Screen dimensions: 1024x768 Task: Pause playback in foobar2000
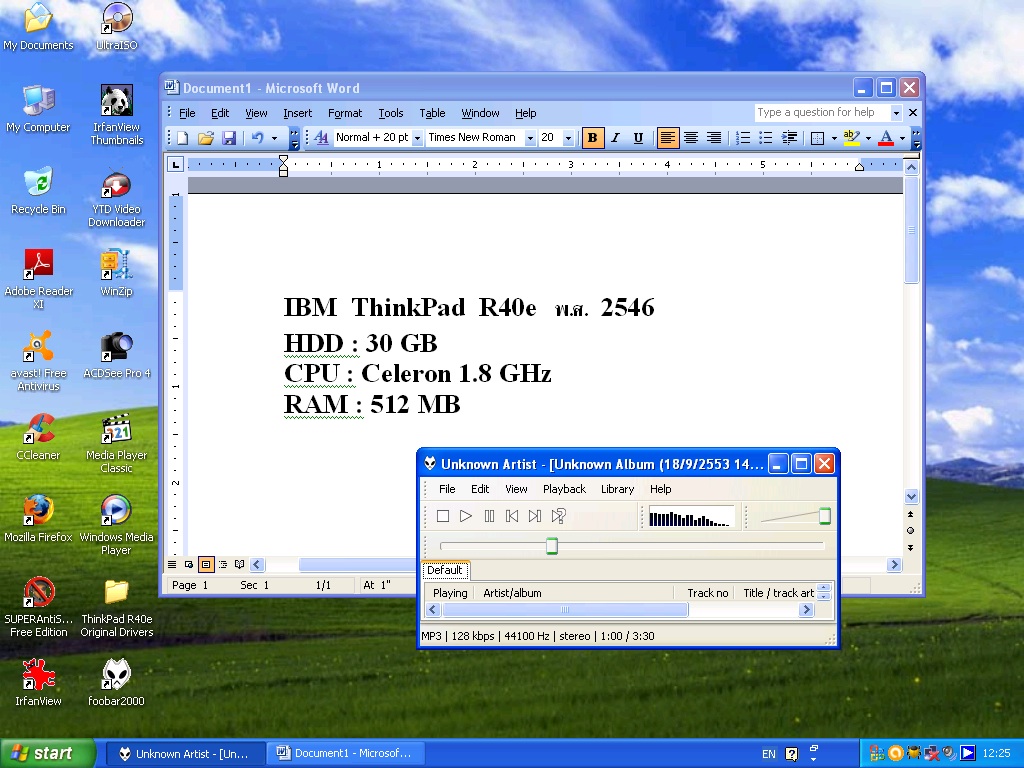click(x=489, y=516)
